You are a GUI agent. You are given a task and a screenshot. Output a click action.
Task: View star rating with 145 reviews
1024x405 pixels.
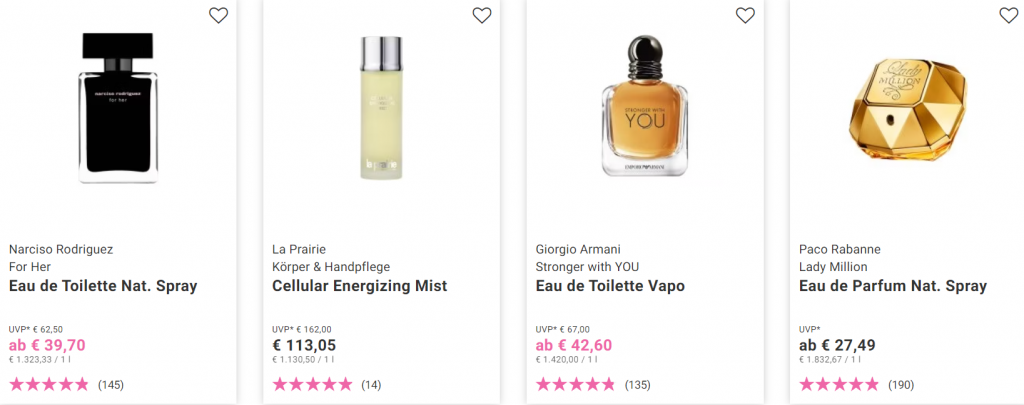coord(49,384)
